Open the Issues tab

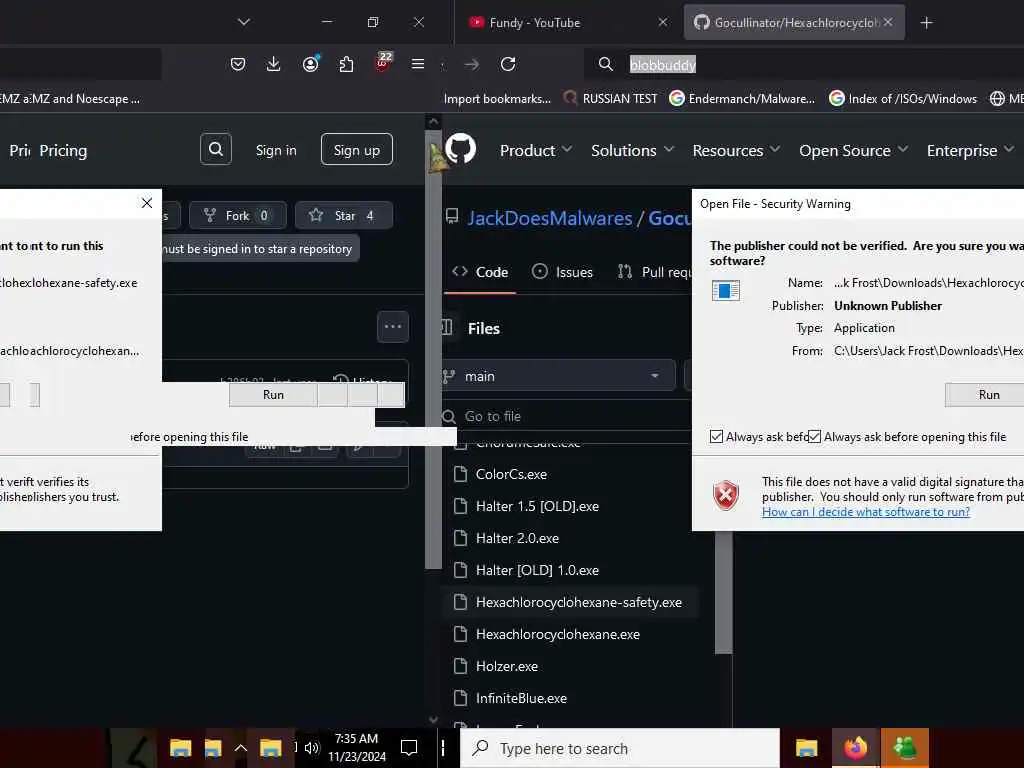562,272
